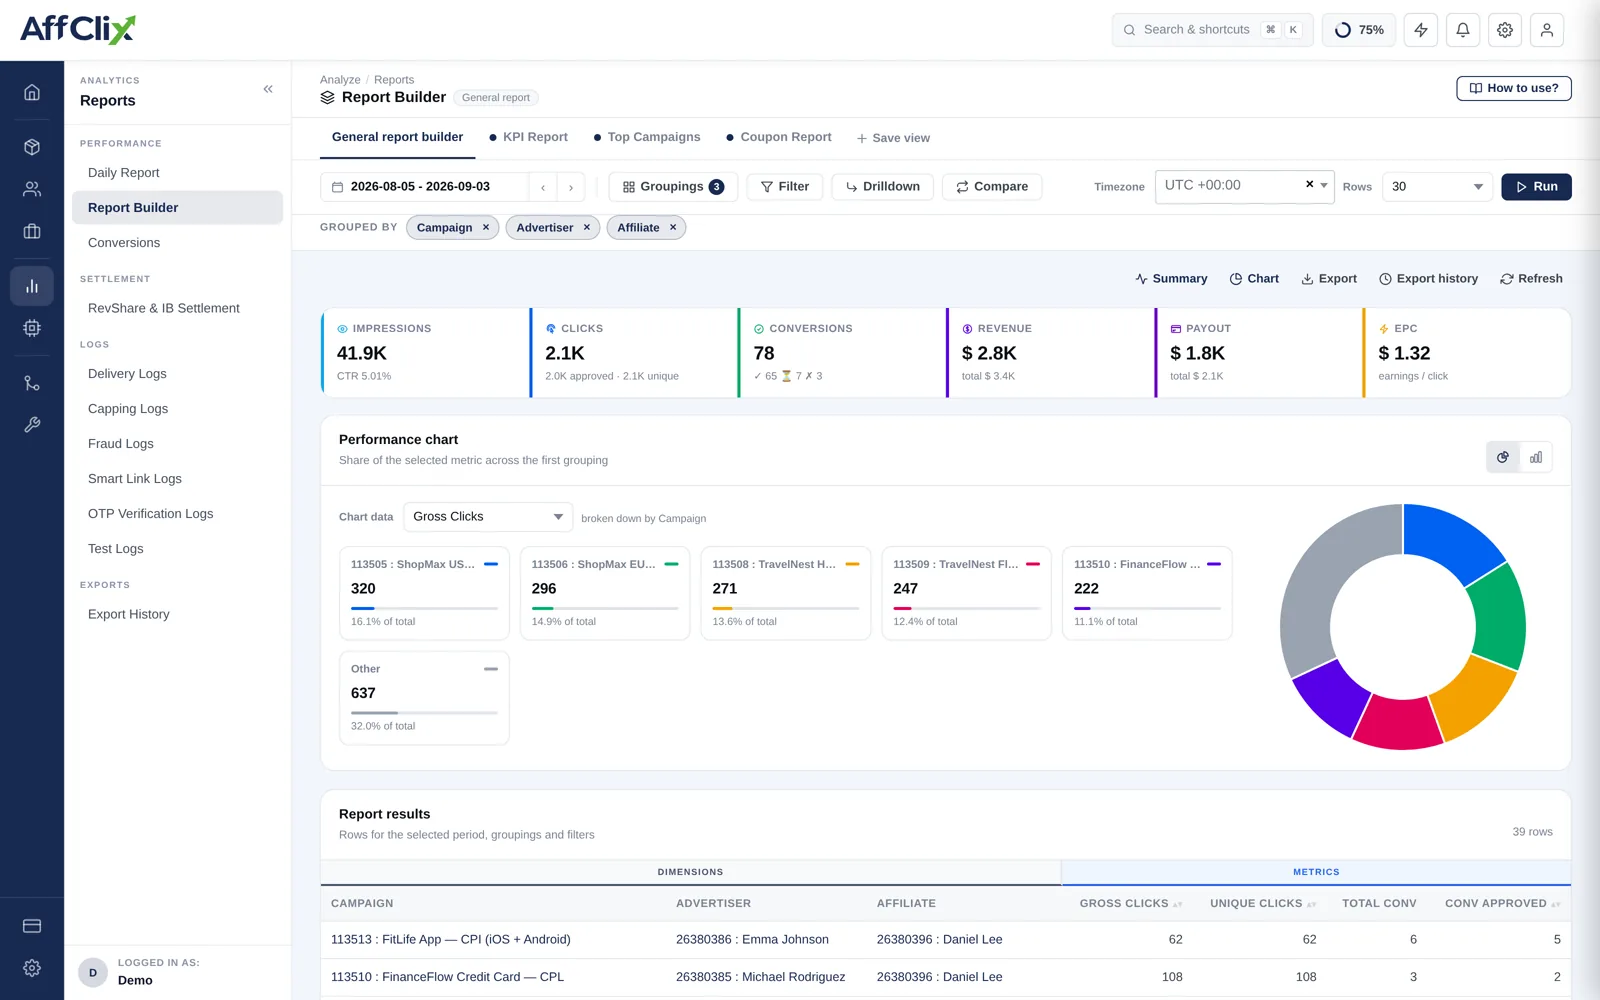The height and width of the screenshot is (1000, 1600).
Task: Open the home icon in left rail
Action: click(32, 92)
